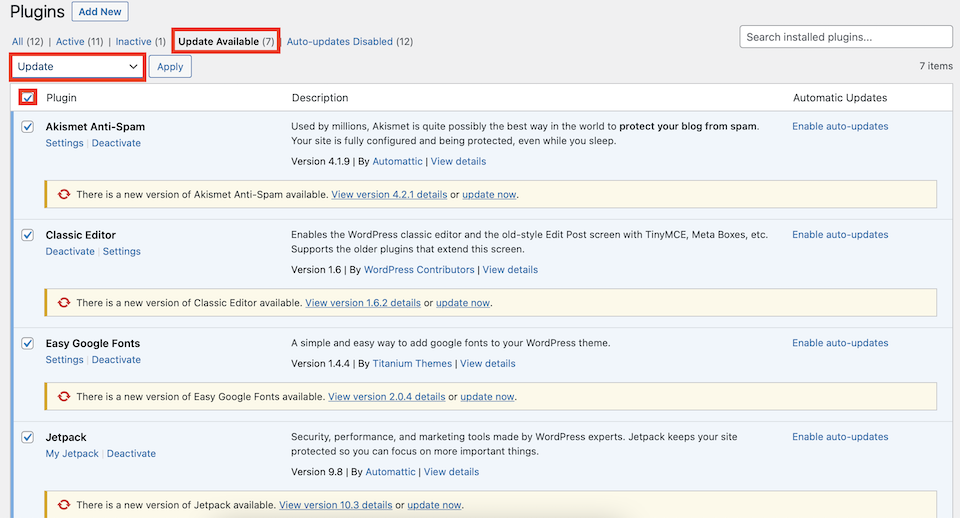This screenshot has height=518, width=960.
Task: Deselect the Easy Google Fonts checkbox
Action: tap(28, 343)
